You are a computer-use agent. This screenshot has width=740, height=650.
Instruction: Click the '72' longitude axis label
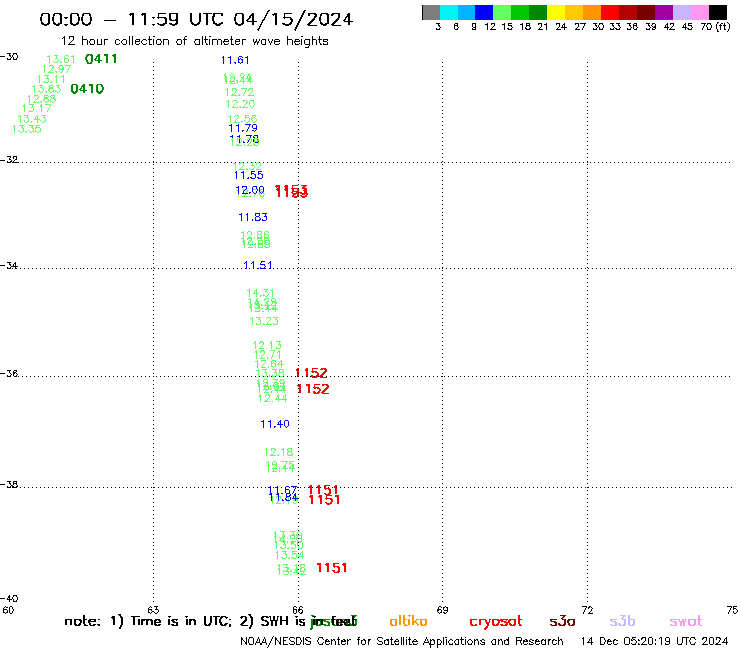pos(587,610)
